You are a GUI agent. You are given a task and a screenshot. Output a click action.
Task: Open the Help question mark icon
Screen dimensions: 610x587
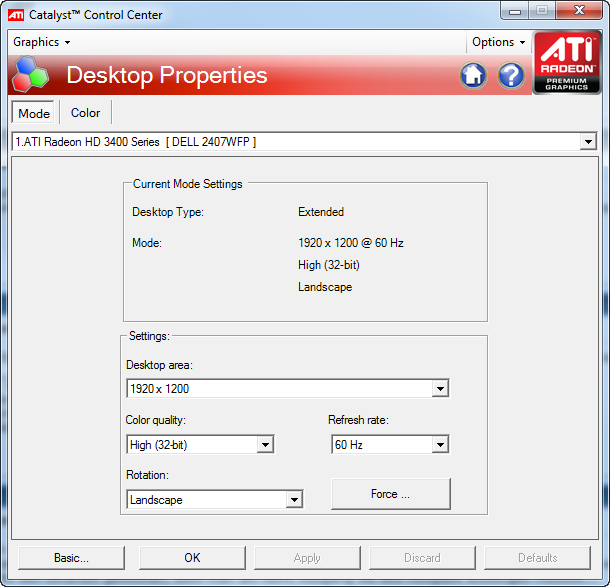(511, 75)
